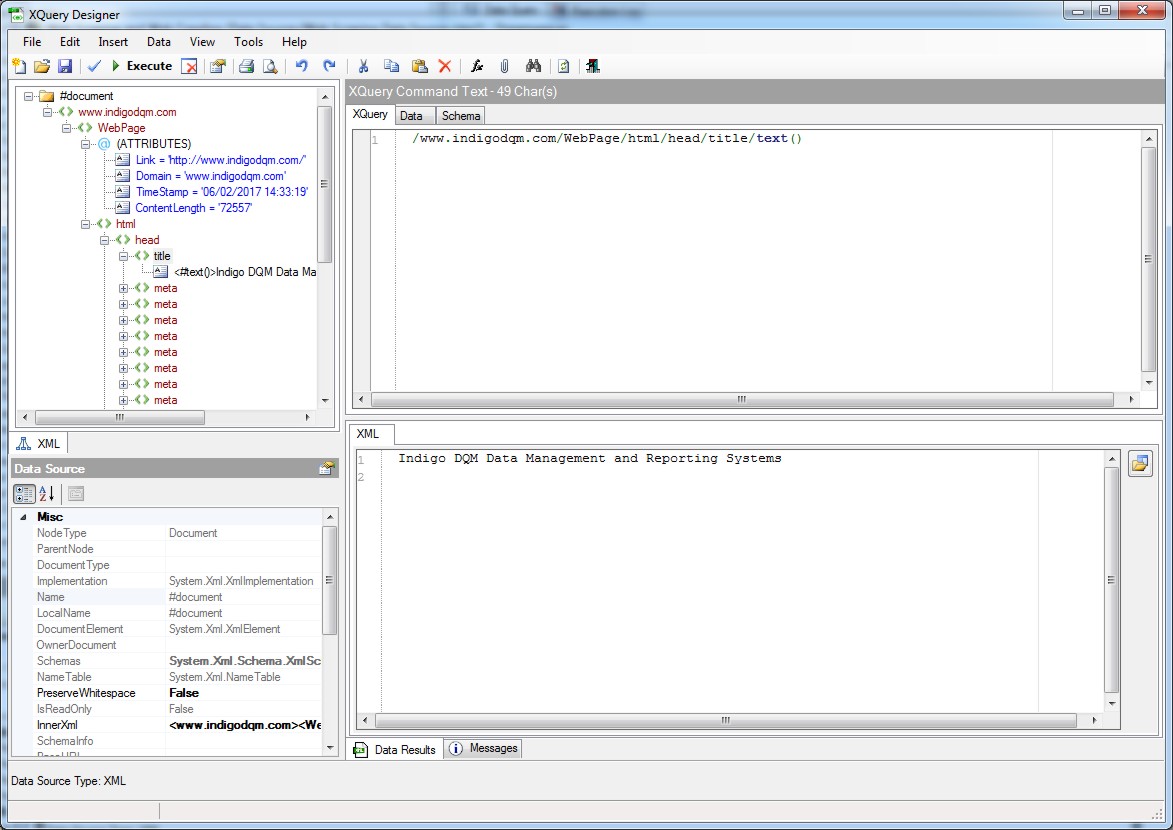The width and height of the screenshot is (1173, 830).
Task: Toggle Categorized view in Data Source panel
Action: (24, 493)
